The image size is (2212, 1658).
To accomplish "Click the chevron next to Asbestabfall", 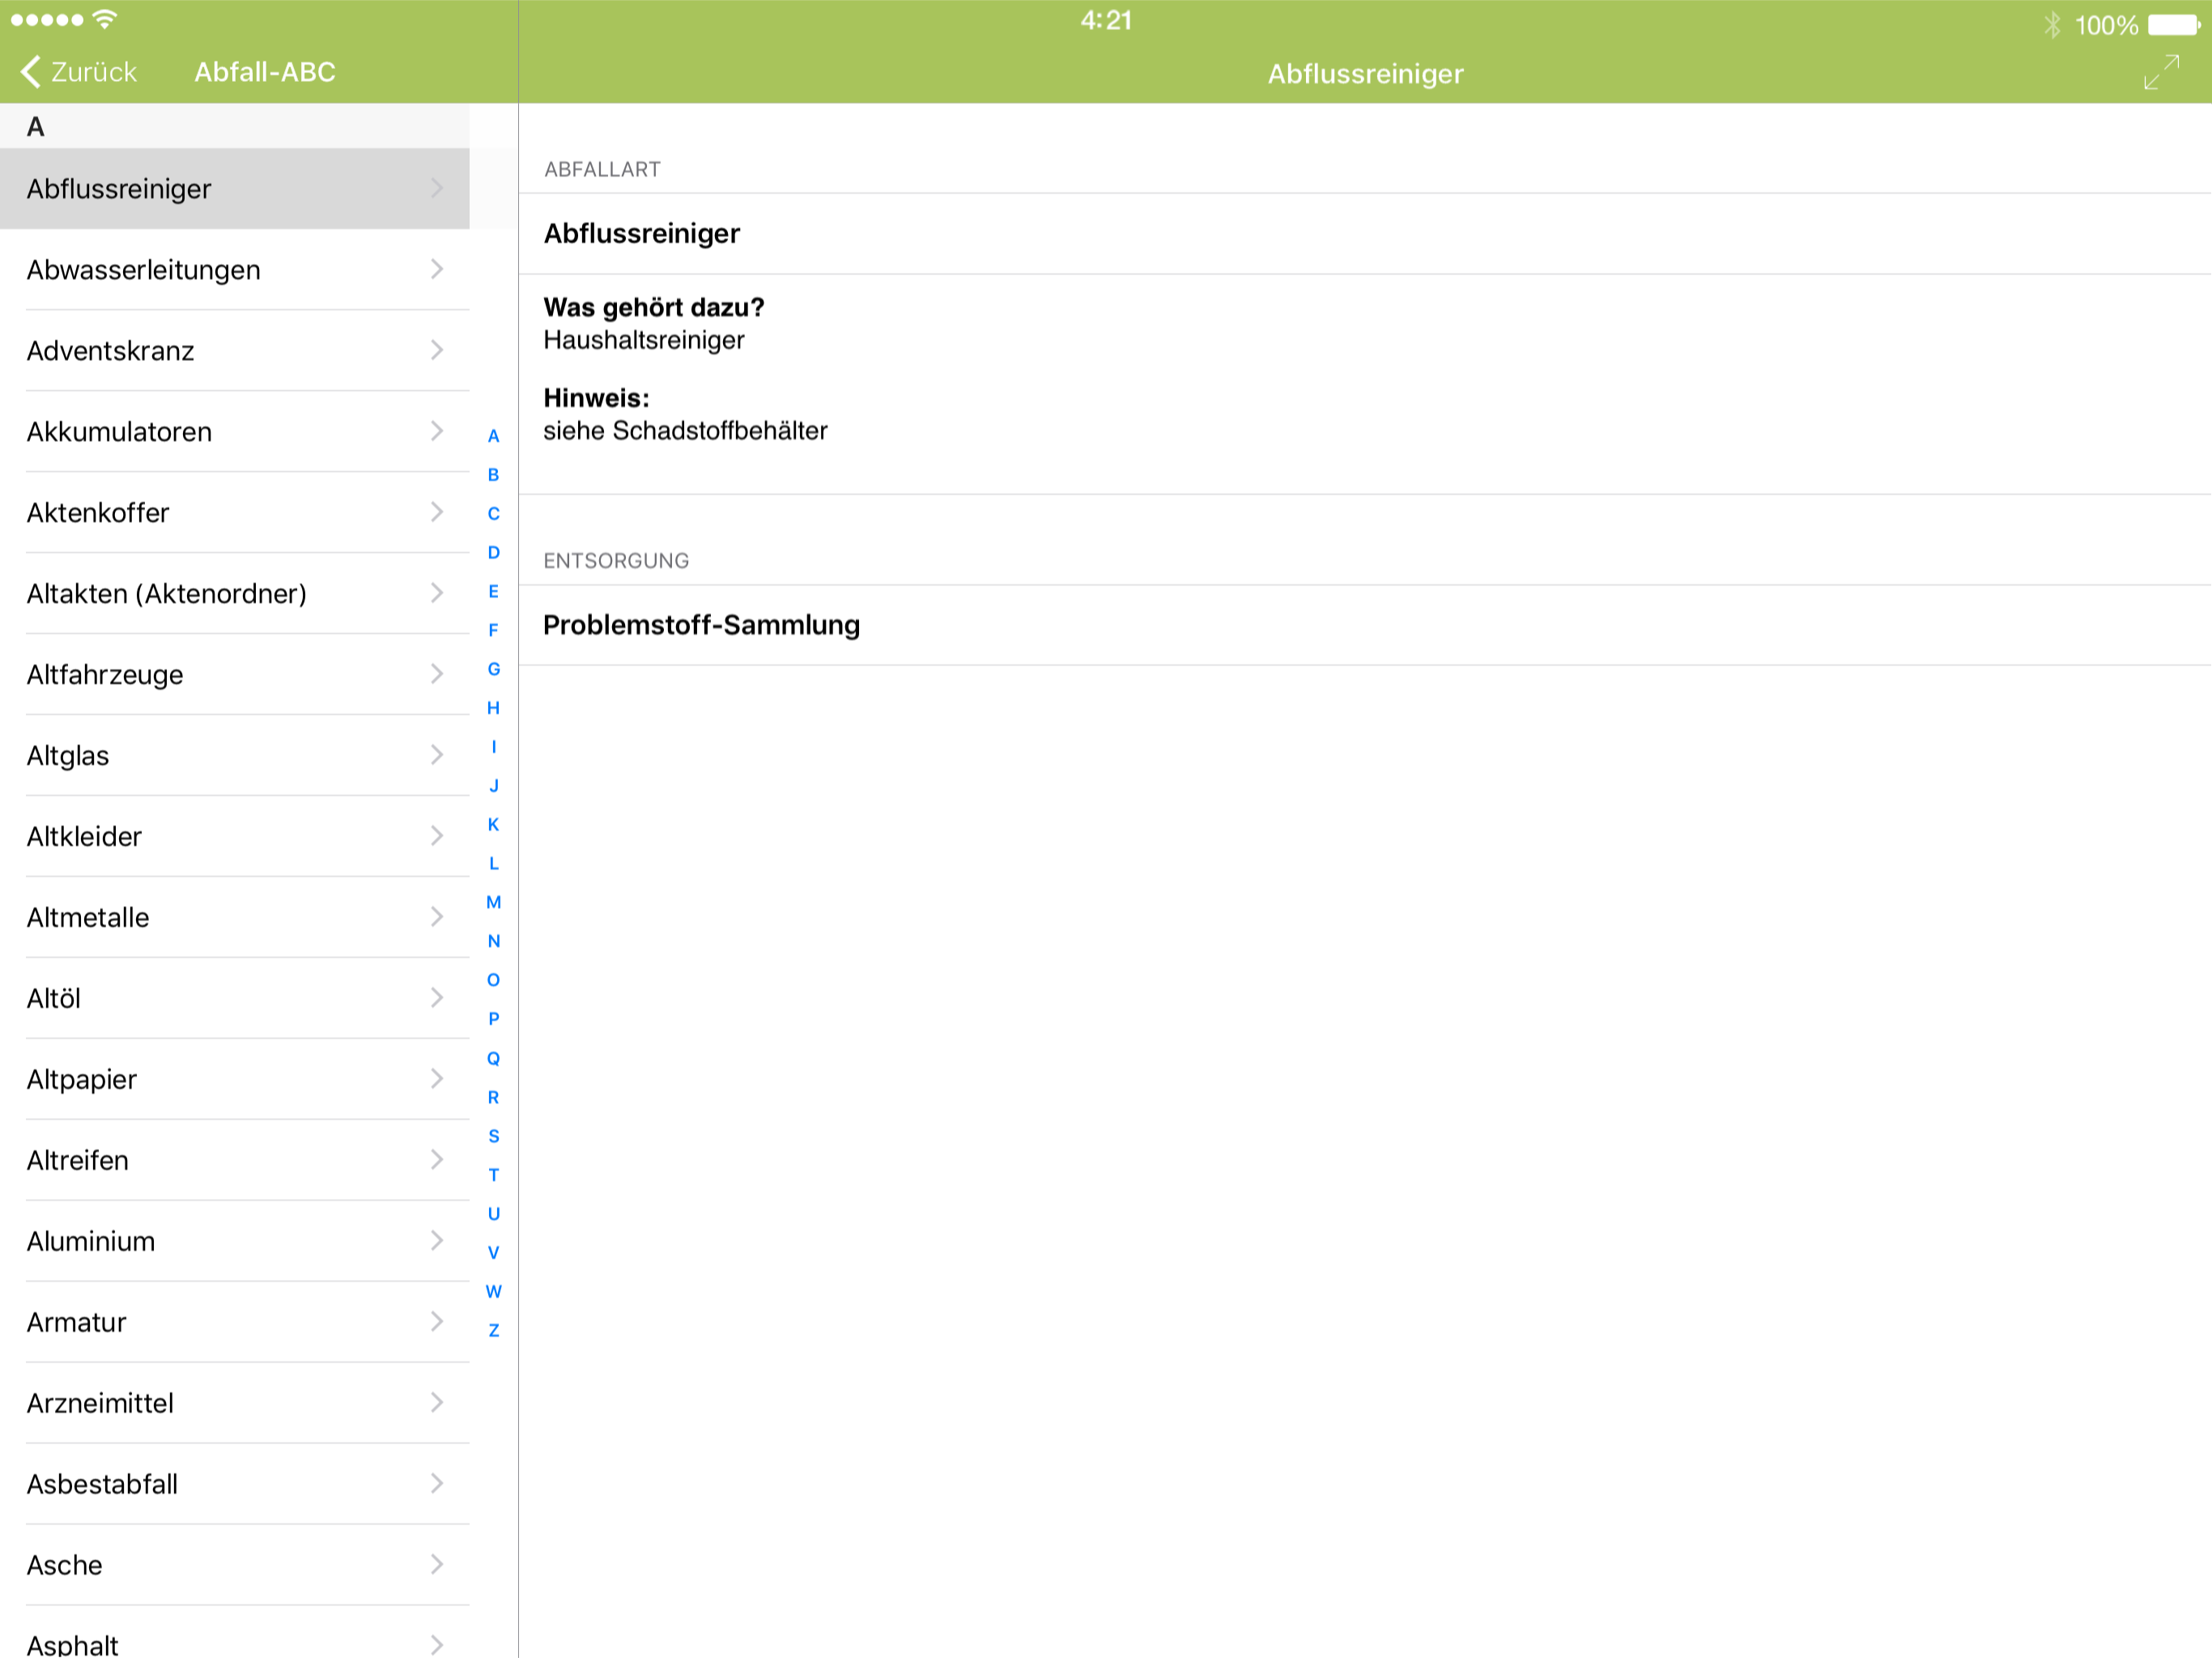I will coord(437,1484).
